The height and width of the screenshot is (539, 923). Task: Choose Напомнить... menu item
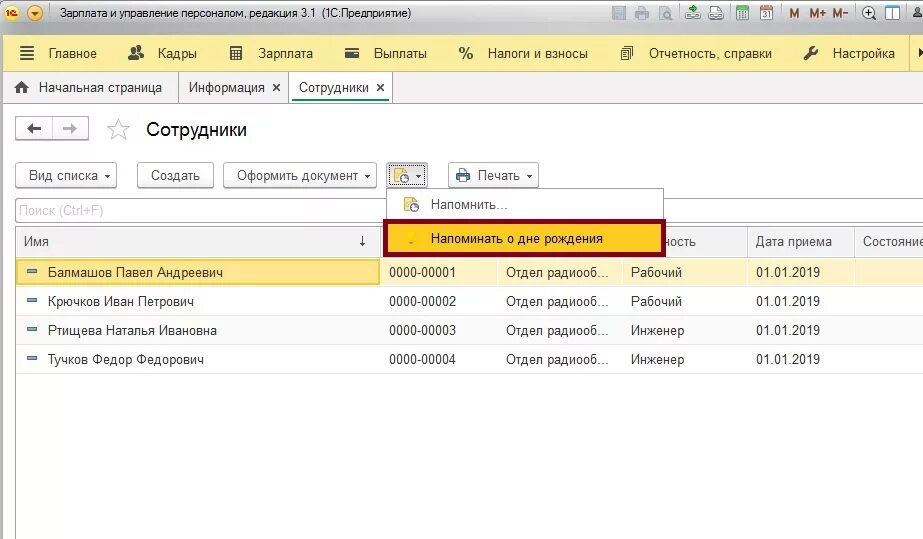(x=524, y=205)
